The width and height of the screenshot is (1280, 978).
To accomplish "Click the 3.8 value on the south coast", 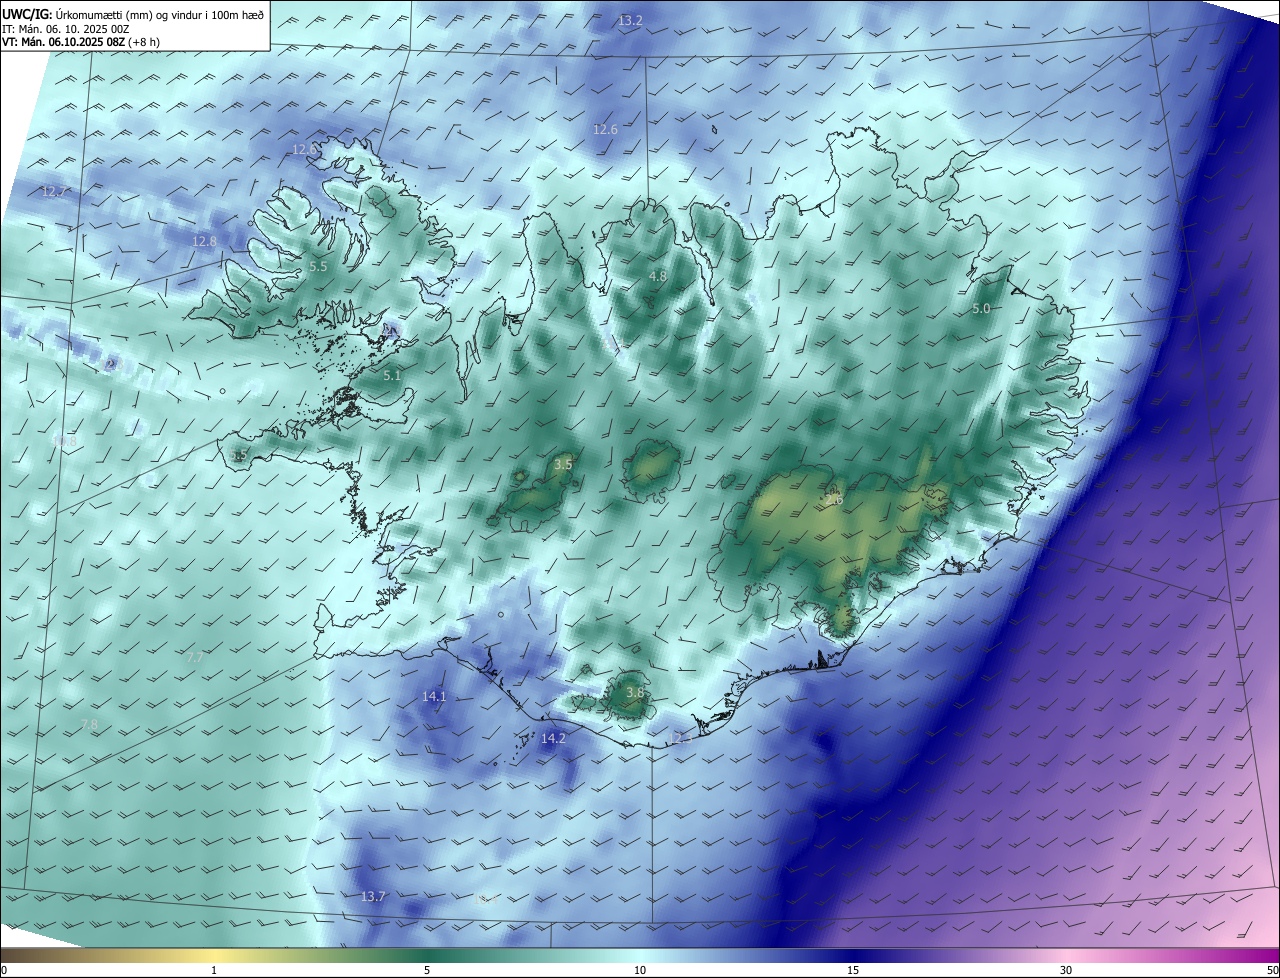I will [635, 692].
